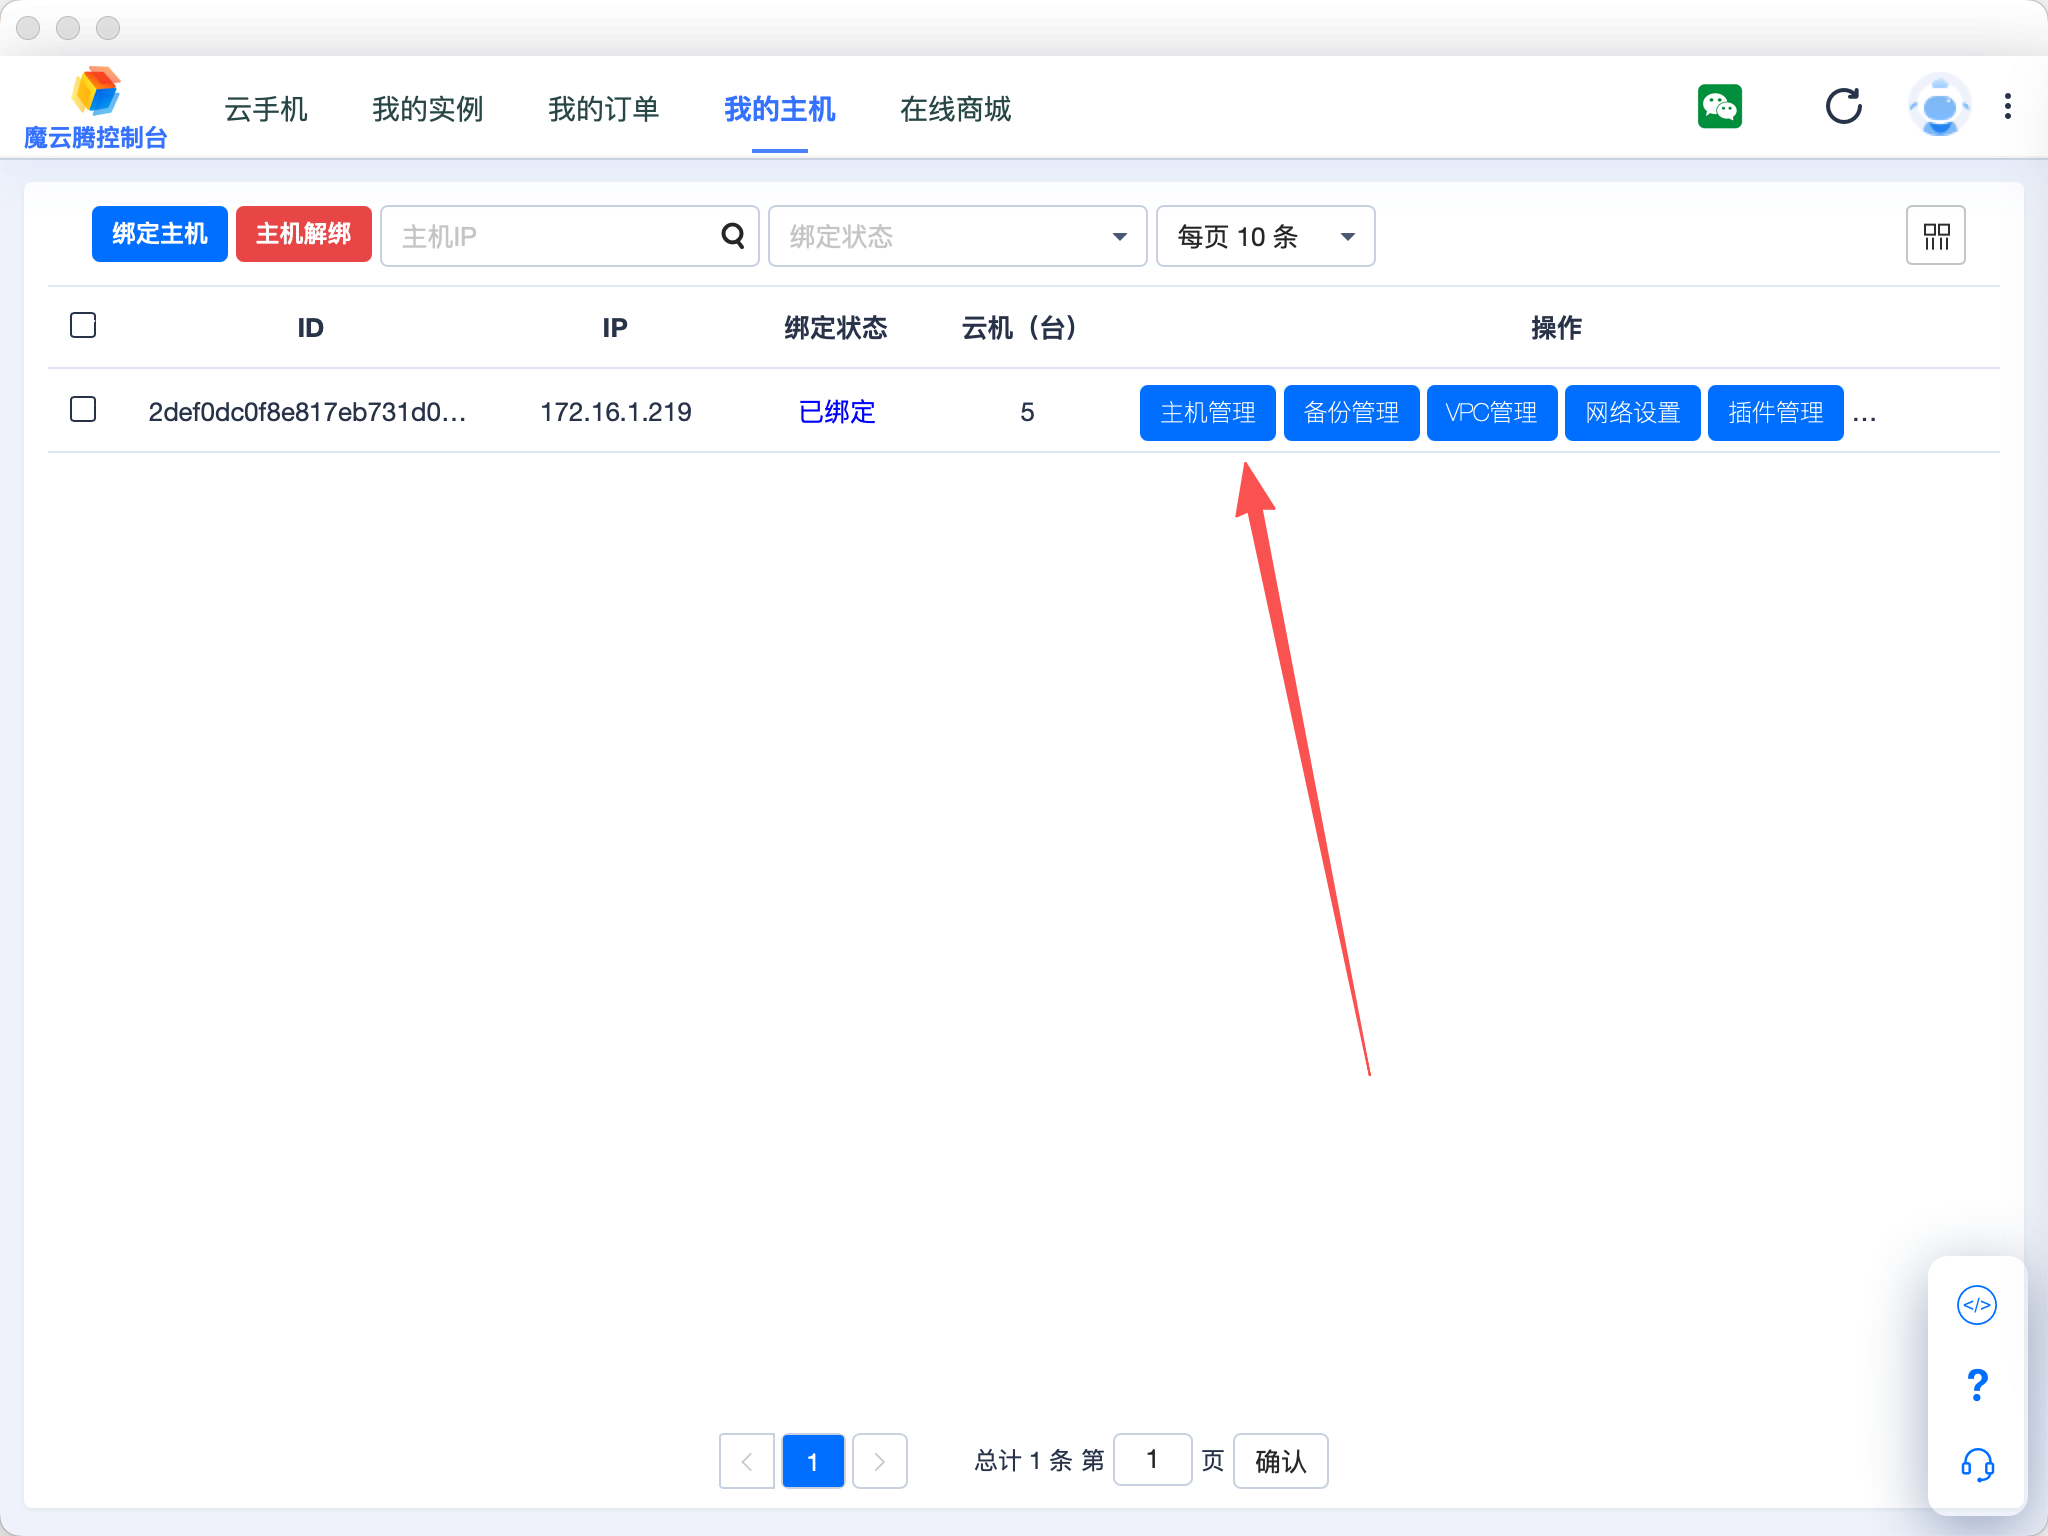Click the question mark help icon
Viewport: 2048px width, 1536px height.
1976,1385
